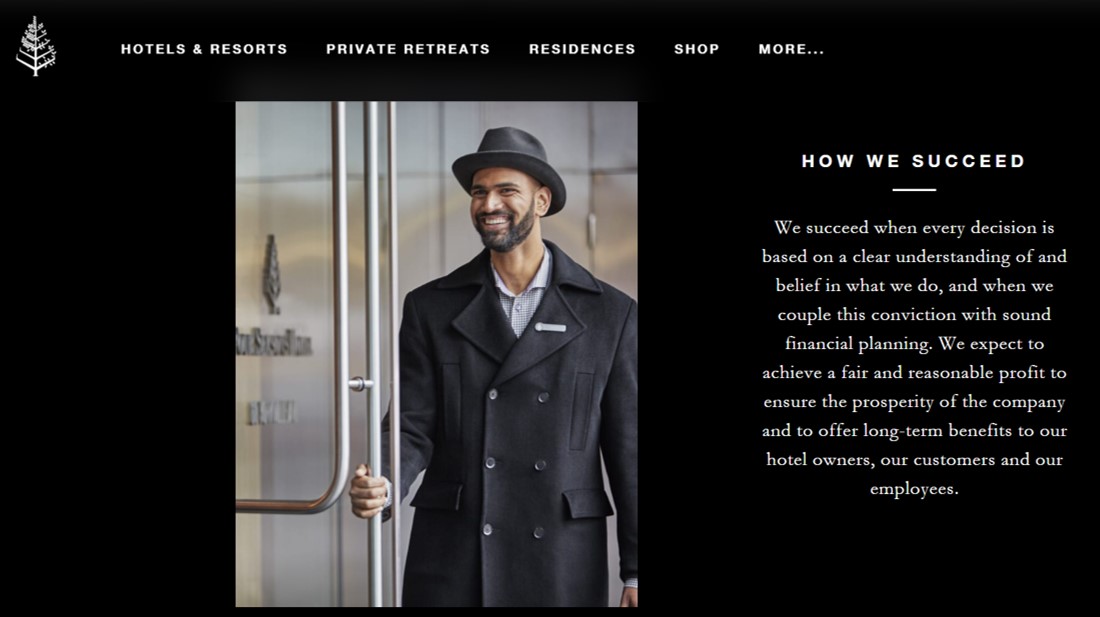Viewport: 1100px width, 617px height.
Task: Click the How We Succeed heading
Action: point(914,161)
